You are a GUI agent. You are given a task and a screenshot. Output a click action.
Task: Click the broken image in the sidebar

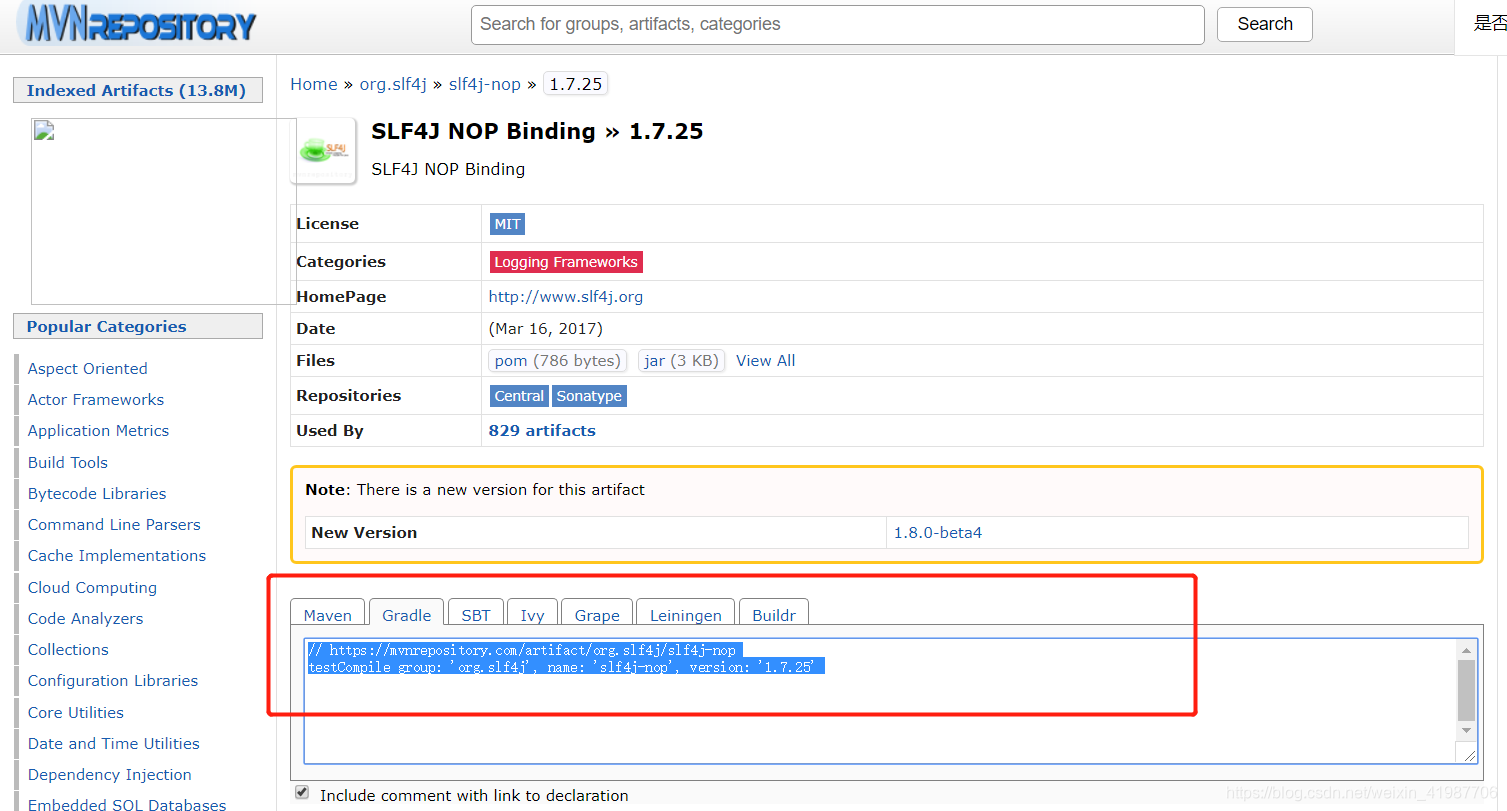pos(164,211)
